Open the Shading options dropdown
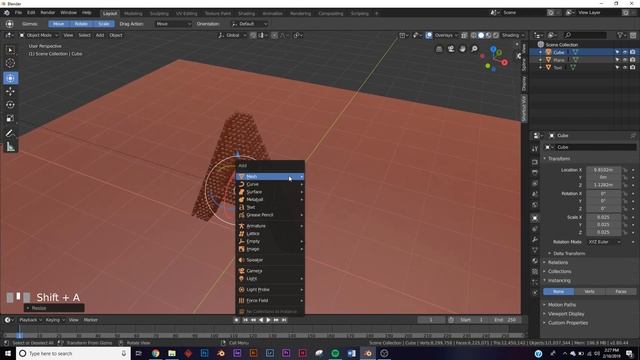The image size is (640, 360). coord(513,36)
